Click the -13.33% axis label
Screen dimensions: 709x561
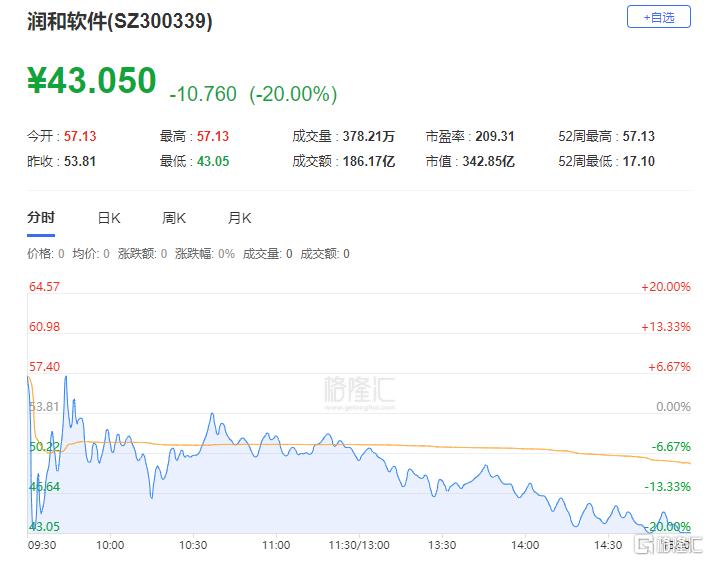tap(667, 486)
